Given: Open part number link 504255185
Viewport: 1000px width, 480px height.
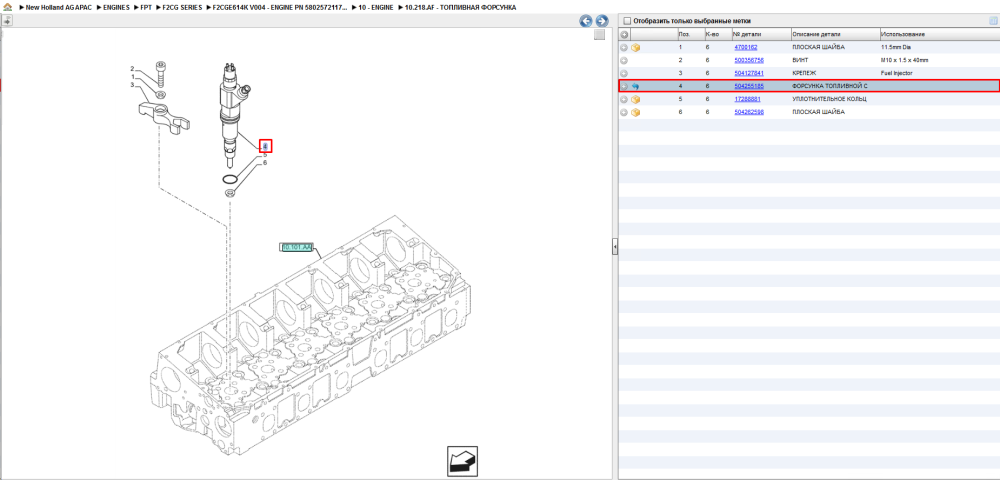Looking at the screenshot, I should coord(749,86).
